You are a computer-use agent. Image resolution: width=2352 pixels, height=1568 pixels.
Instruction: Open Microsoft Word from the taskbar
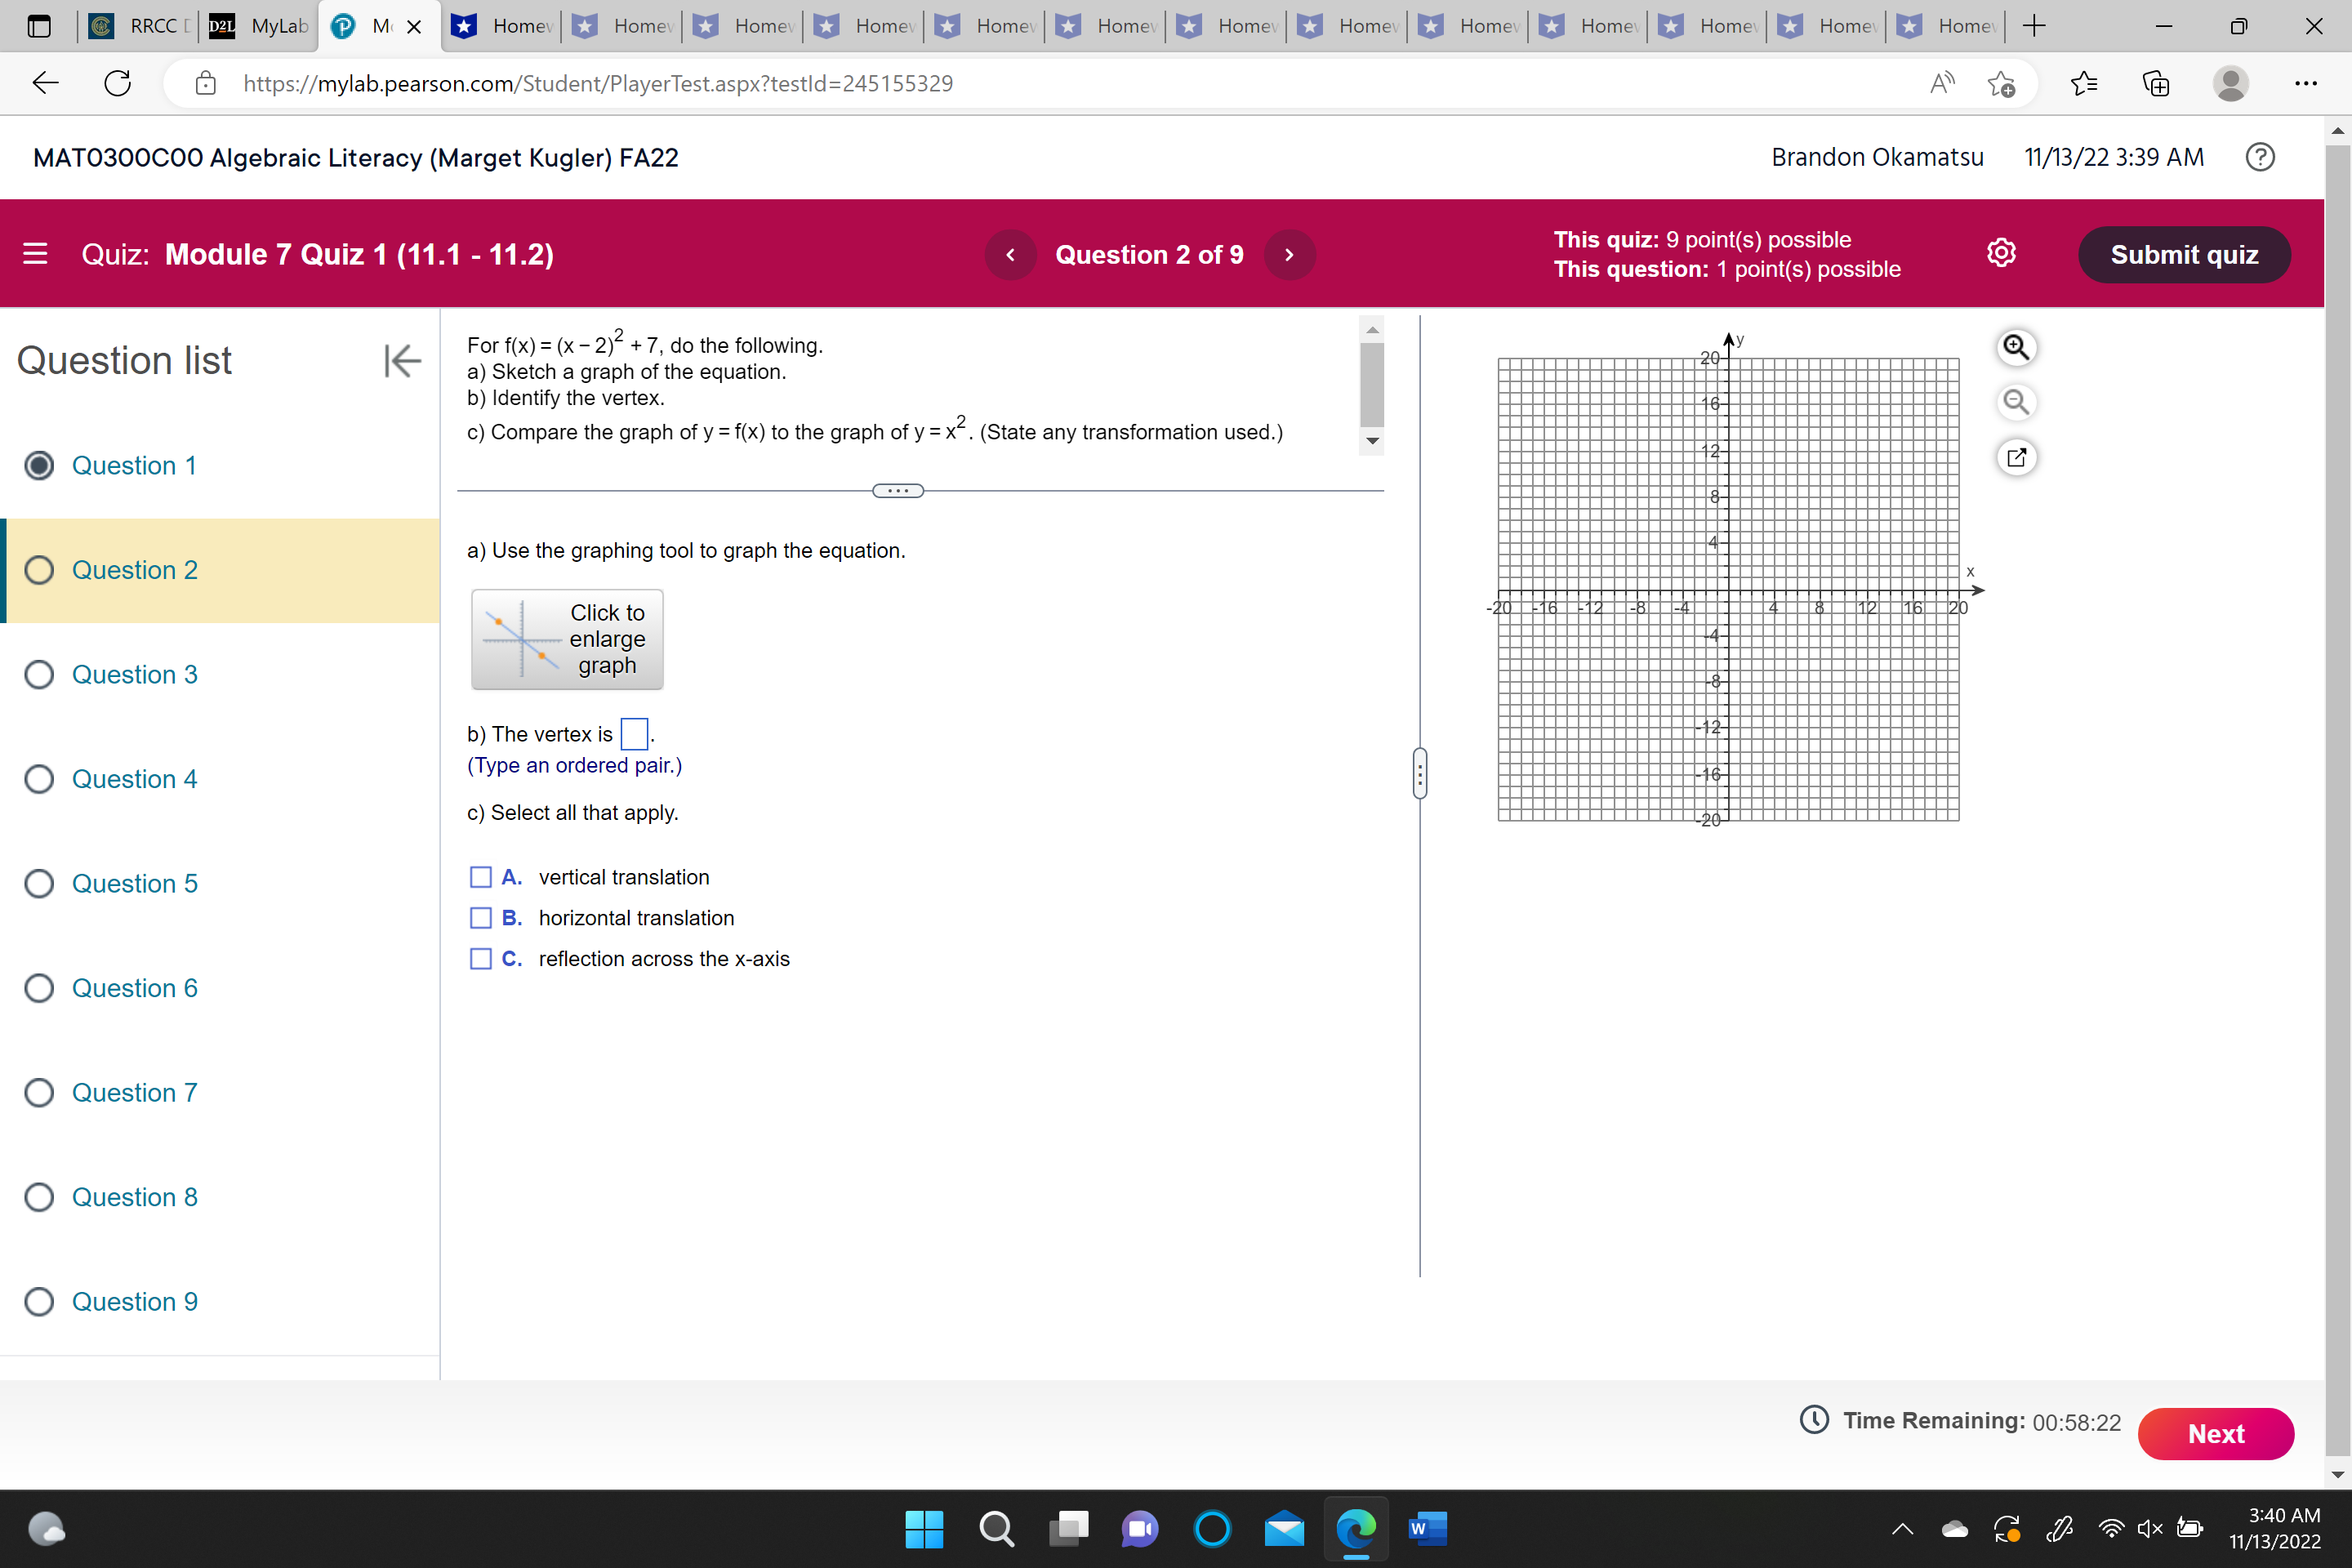click(1427, 1527)
